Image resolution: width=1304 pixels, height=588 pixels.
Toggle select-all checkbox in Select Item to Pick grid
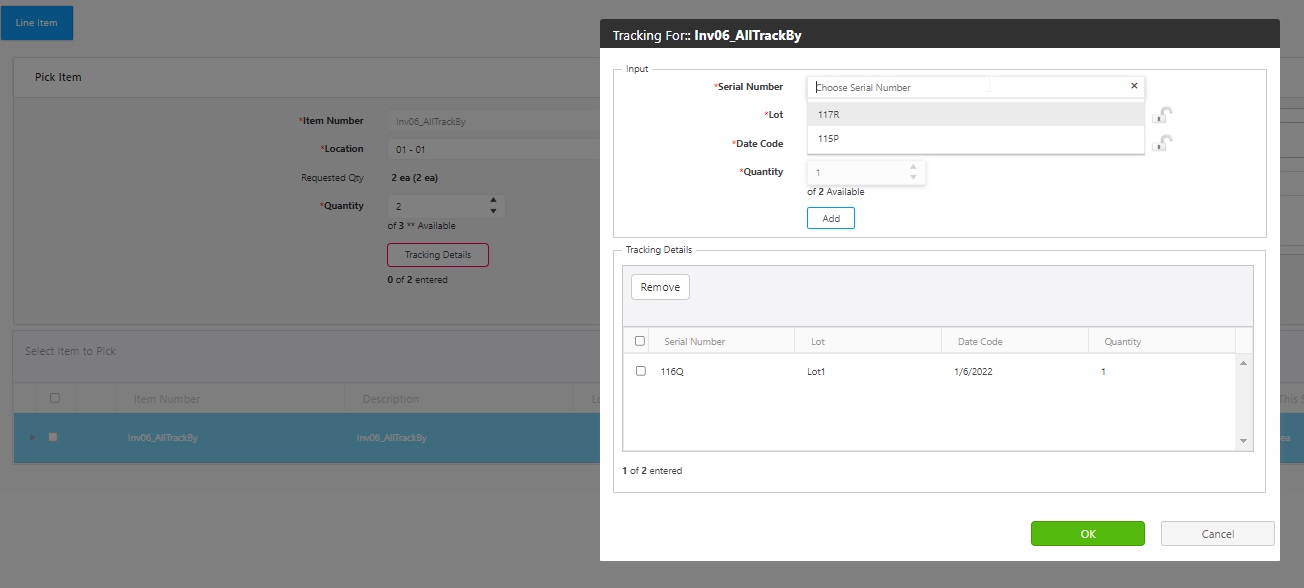coord(55,398)
